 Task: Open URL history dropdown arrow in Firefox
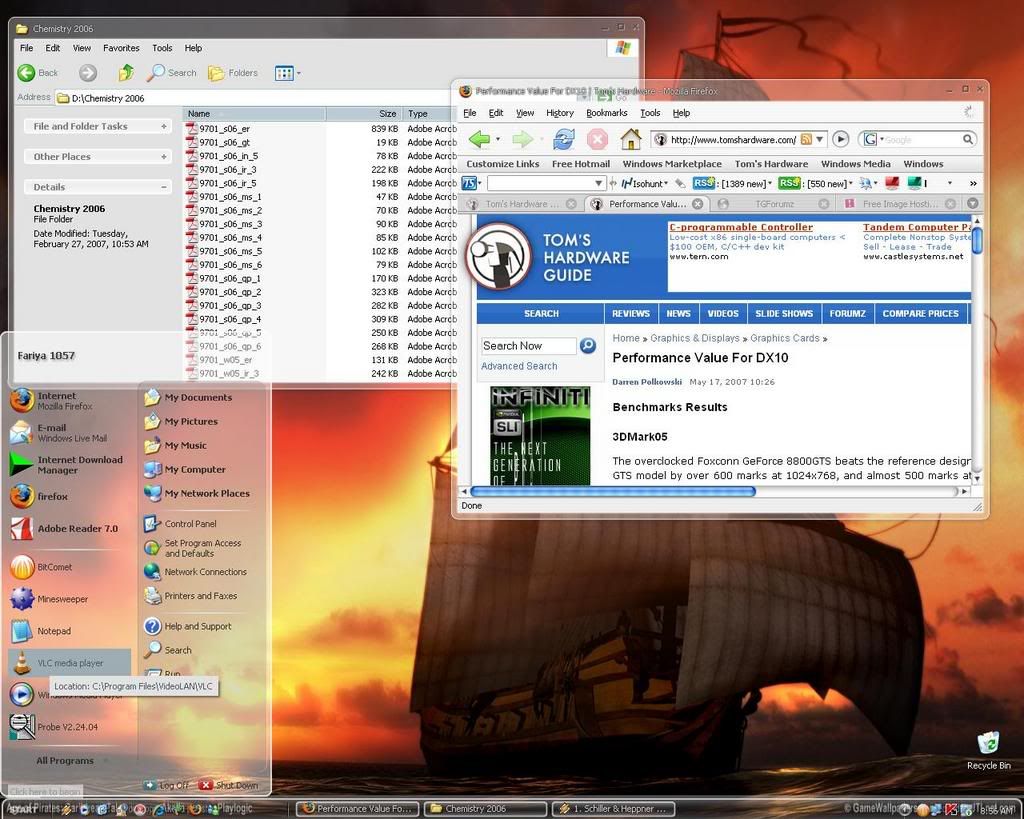[820, 139]
